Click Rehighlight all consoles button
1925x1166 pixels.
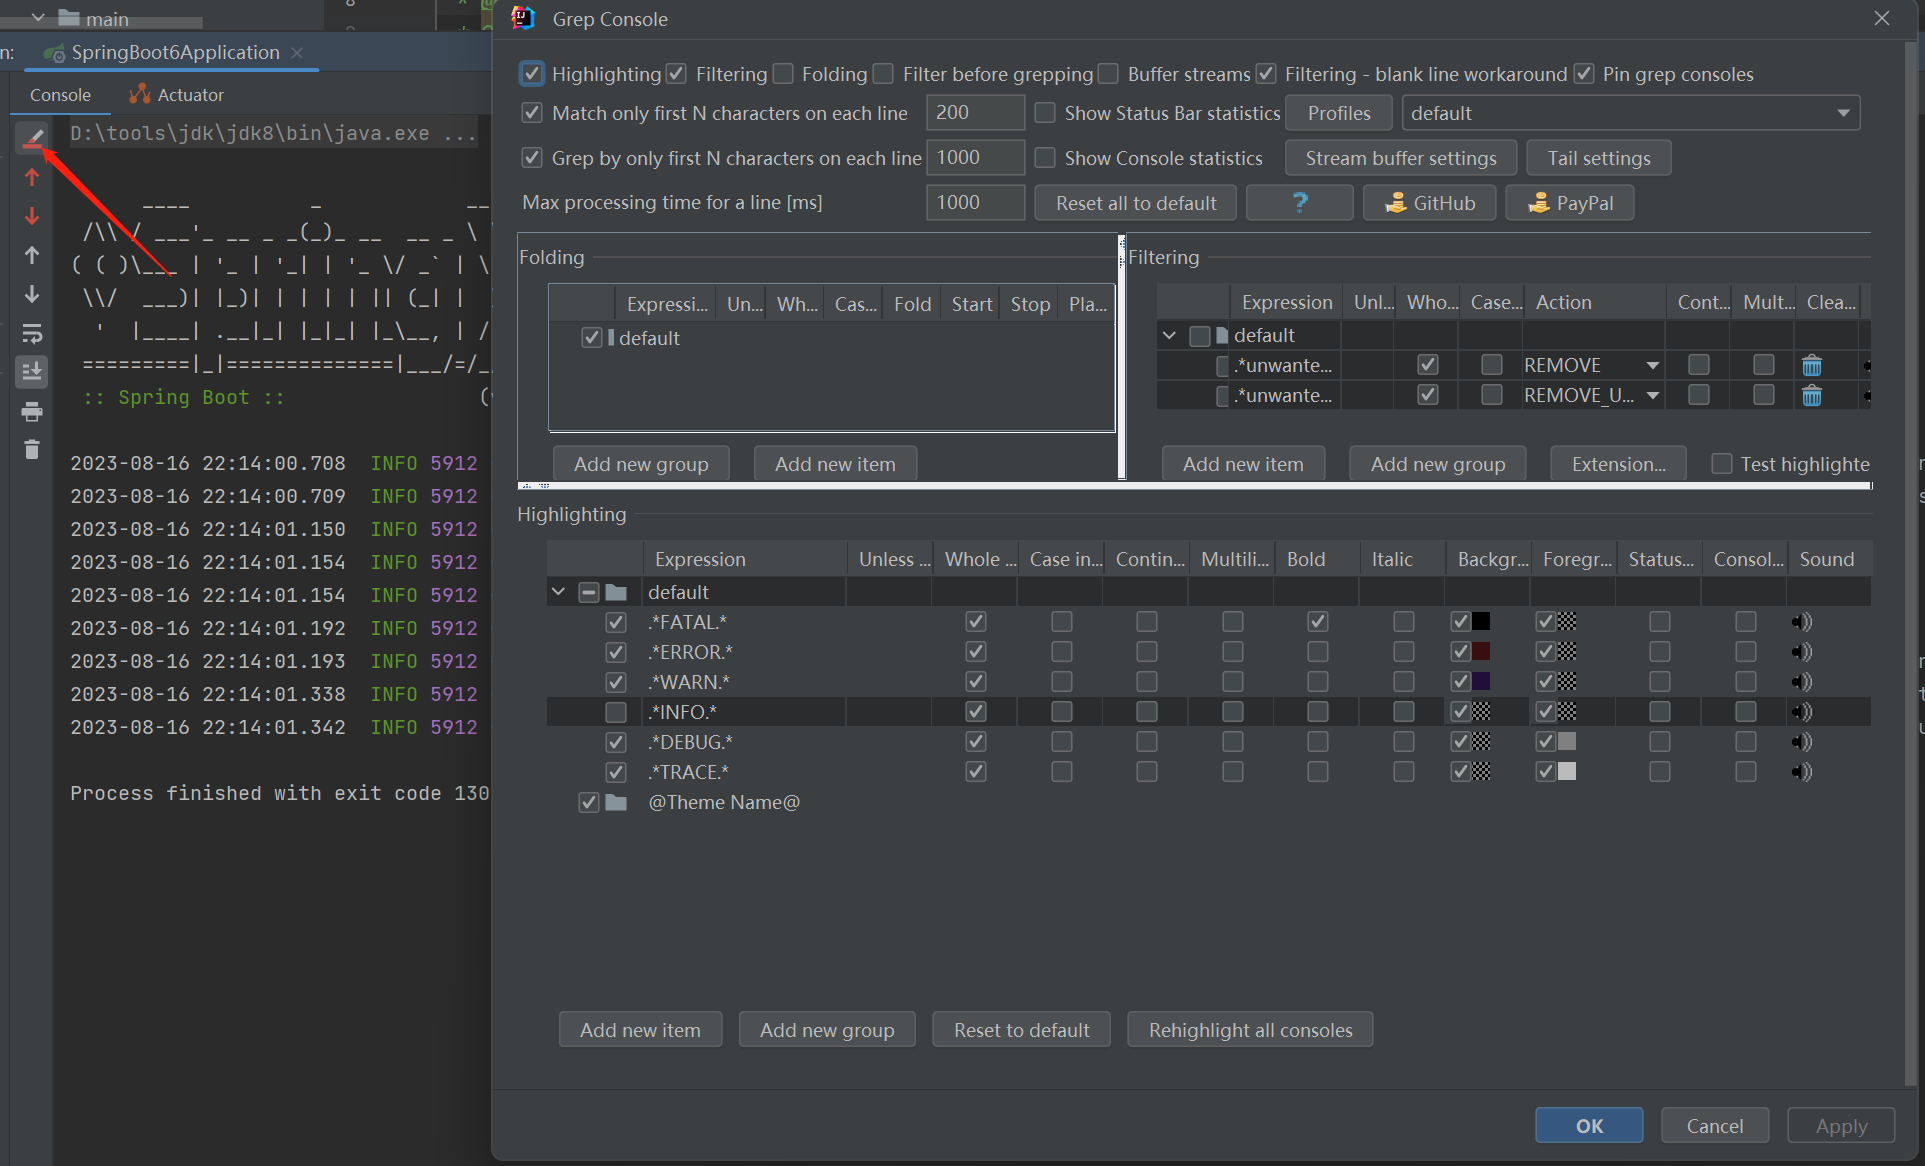point(1249,1030)
